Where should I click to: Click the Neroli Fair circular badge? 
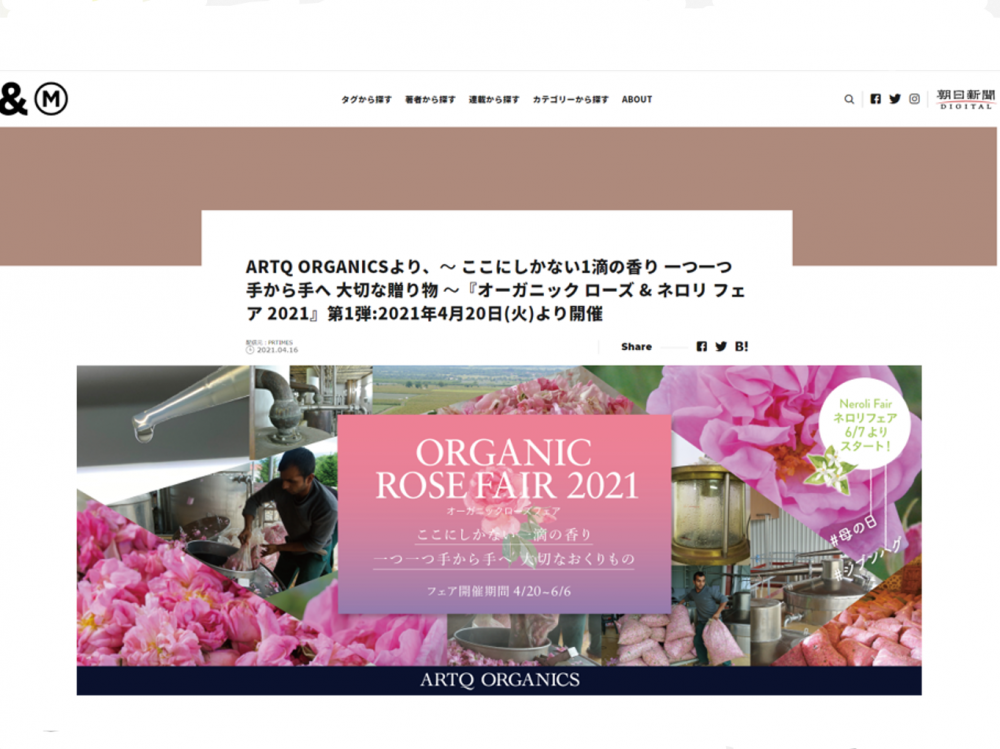(865, 425)
